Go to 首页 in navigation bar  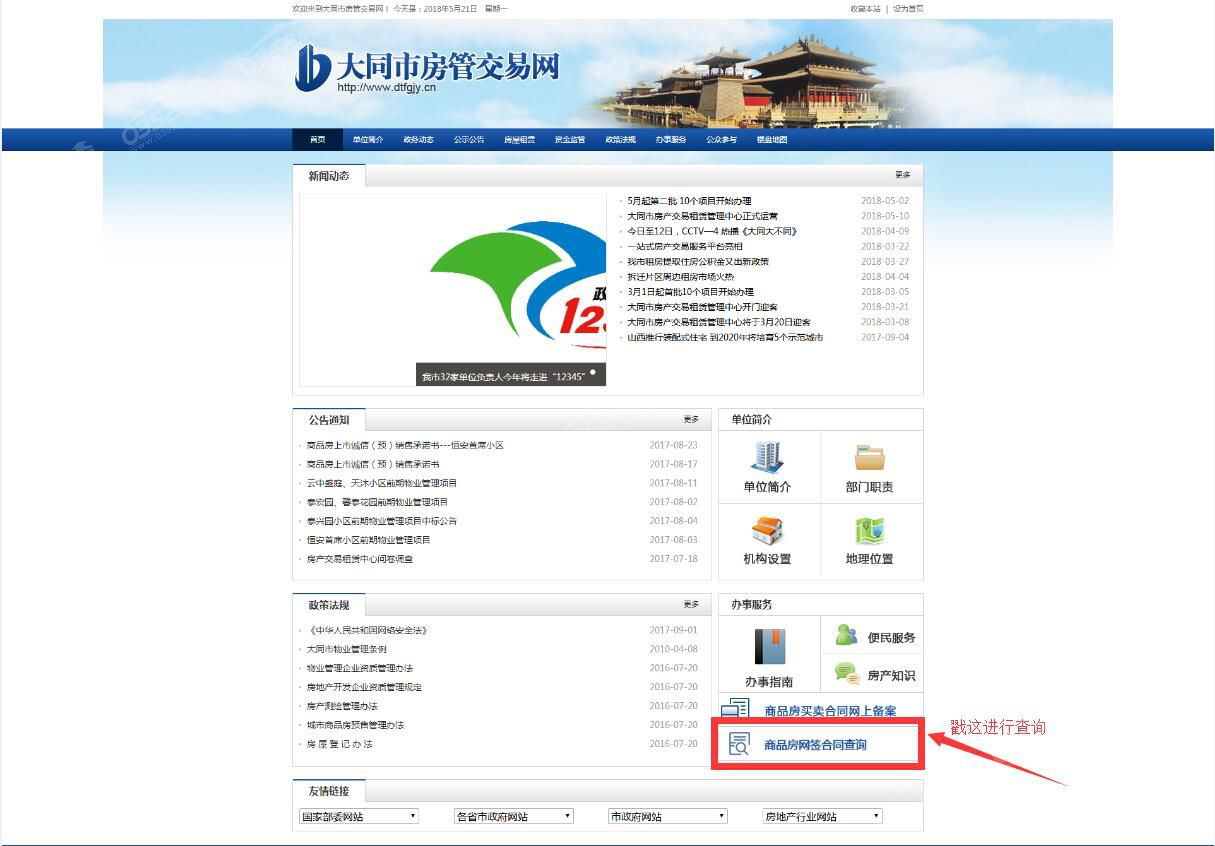(x=317, y=140)
